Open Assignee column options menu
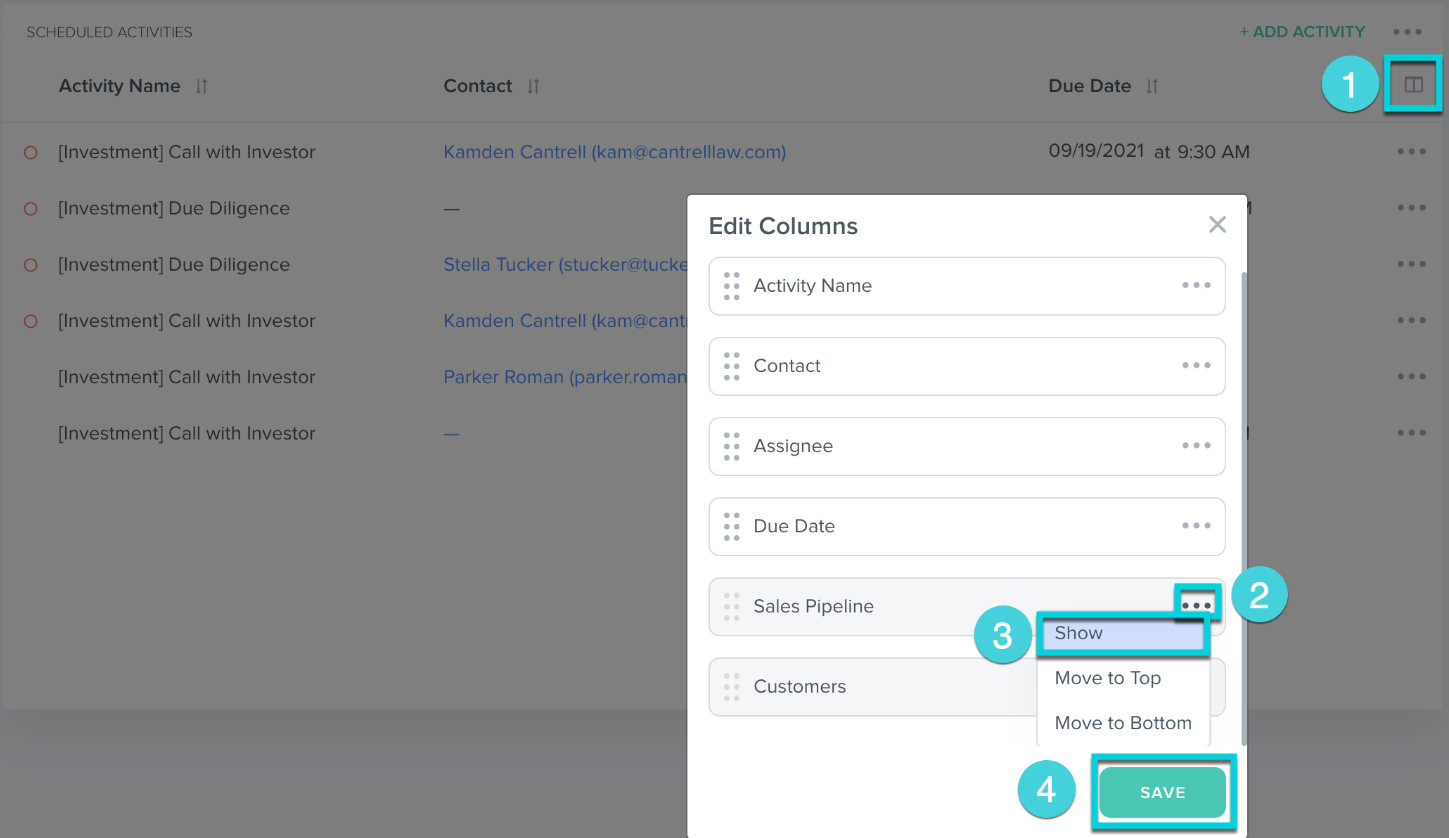1449x838 pixels. coord(1196,445)
